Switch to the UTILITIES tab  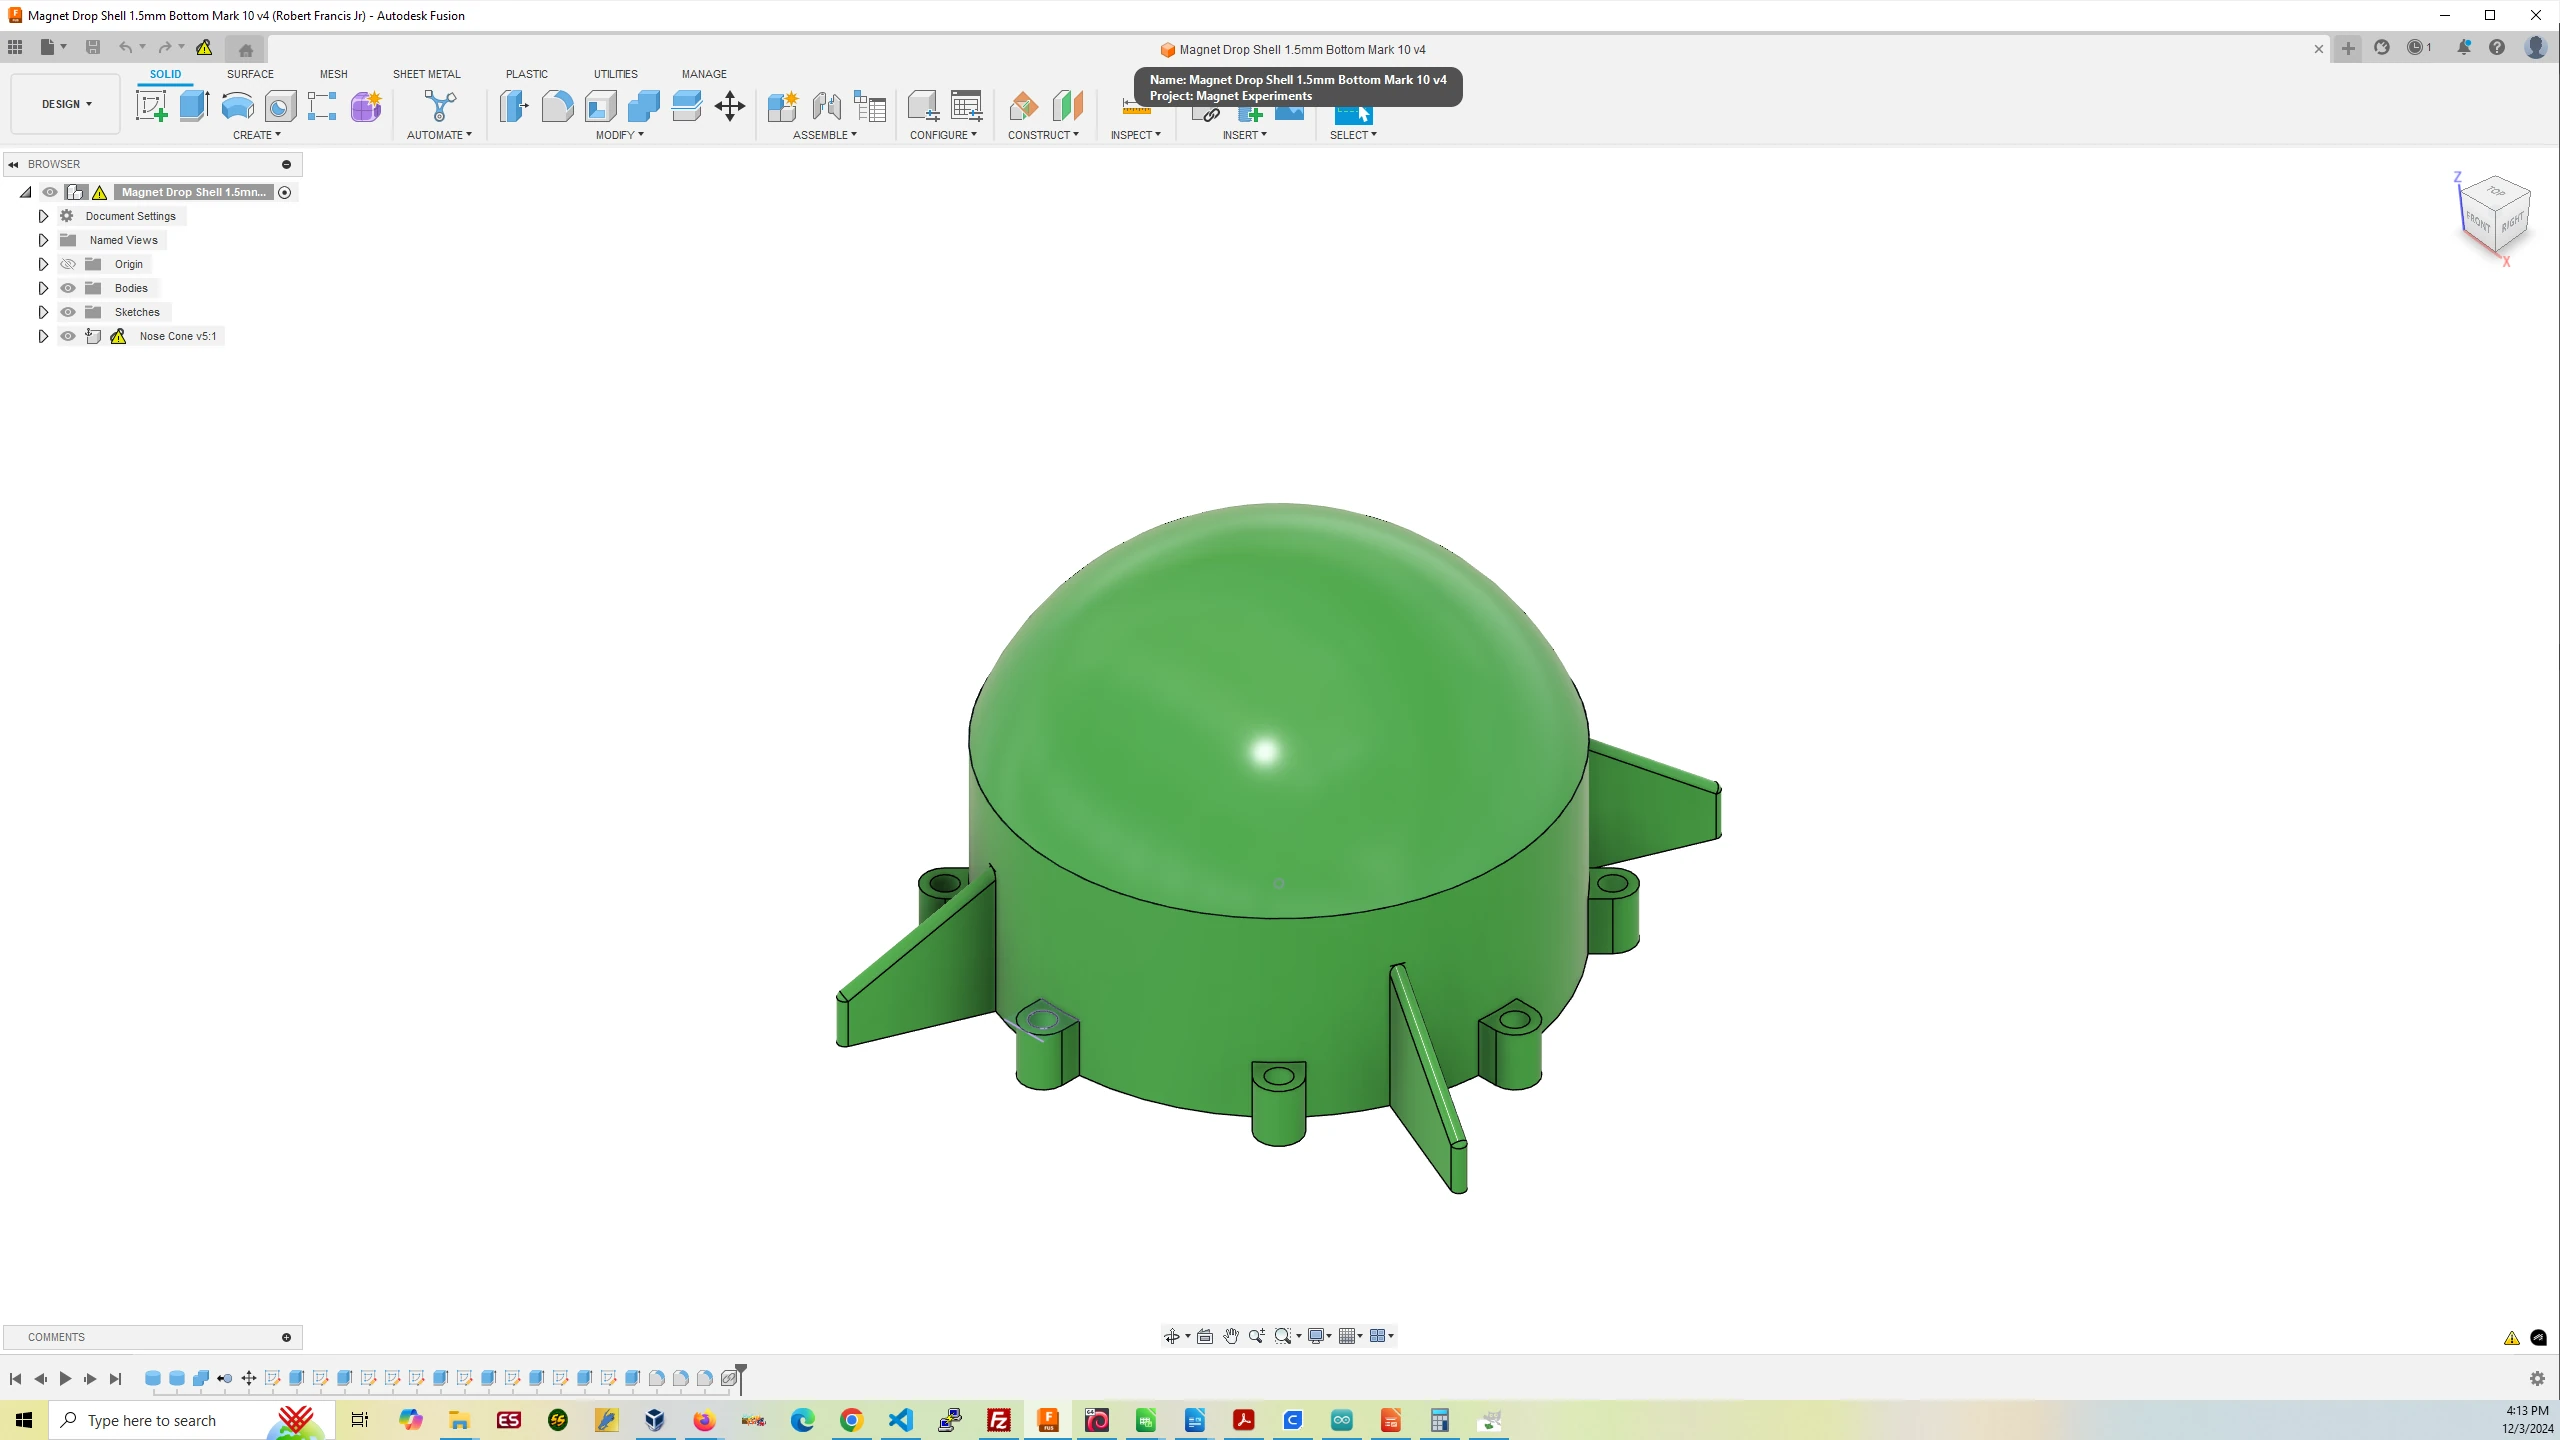click(x=616, y=74)
